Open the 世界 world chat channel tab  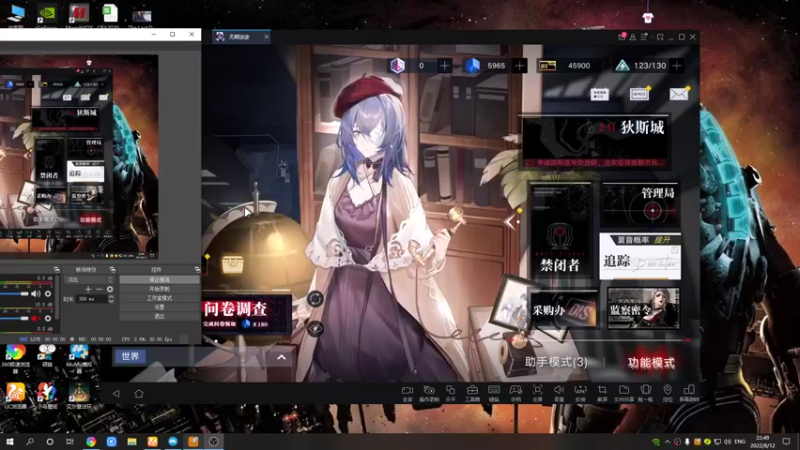(130, 357)
